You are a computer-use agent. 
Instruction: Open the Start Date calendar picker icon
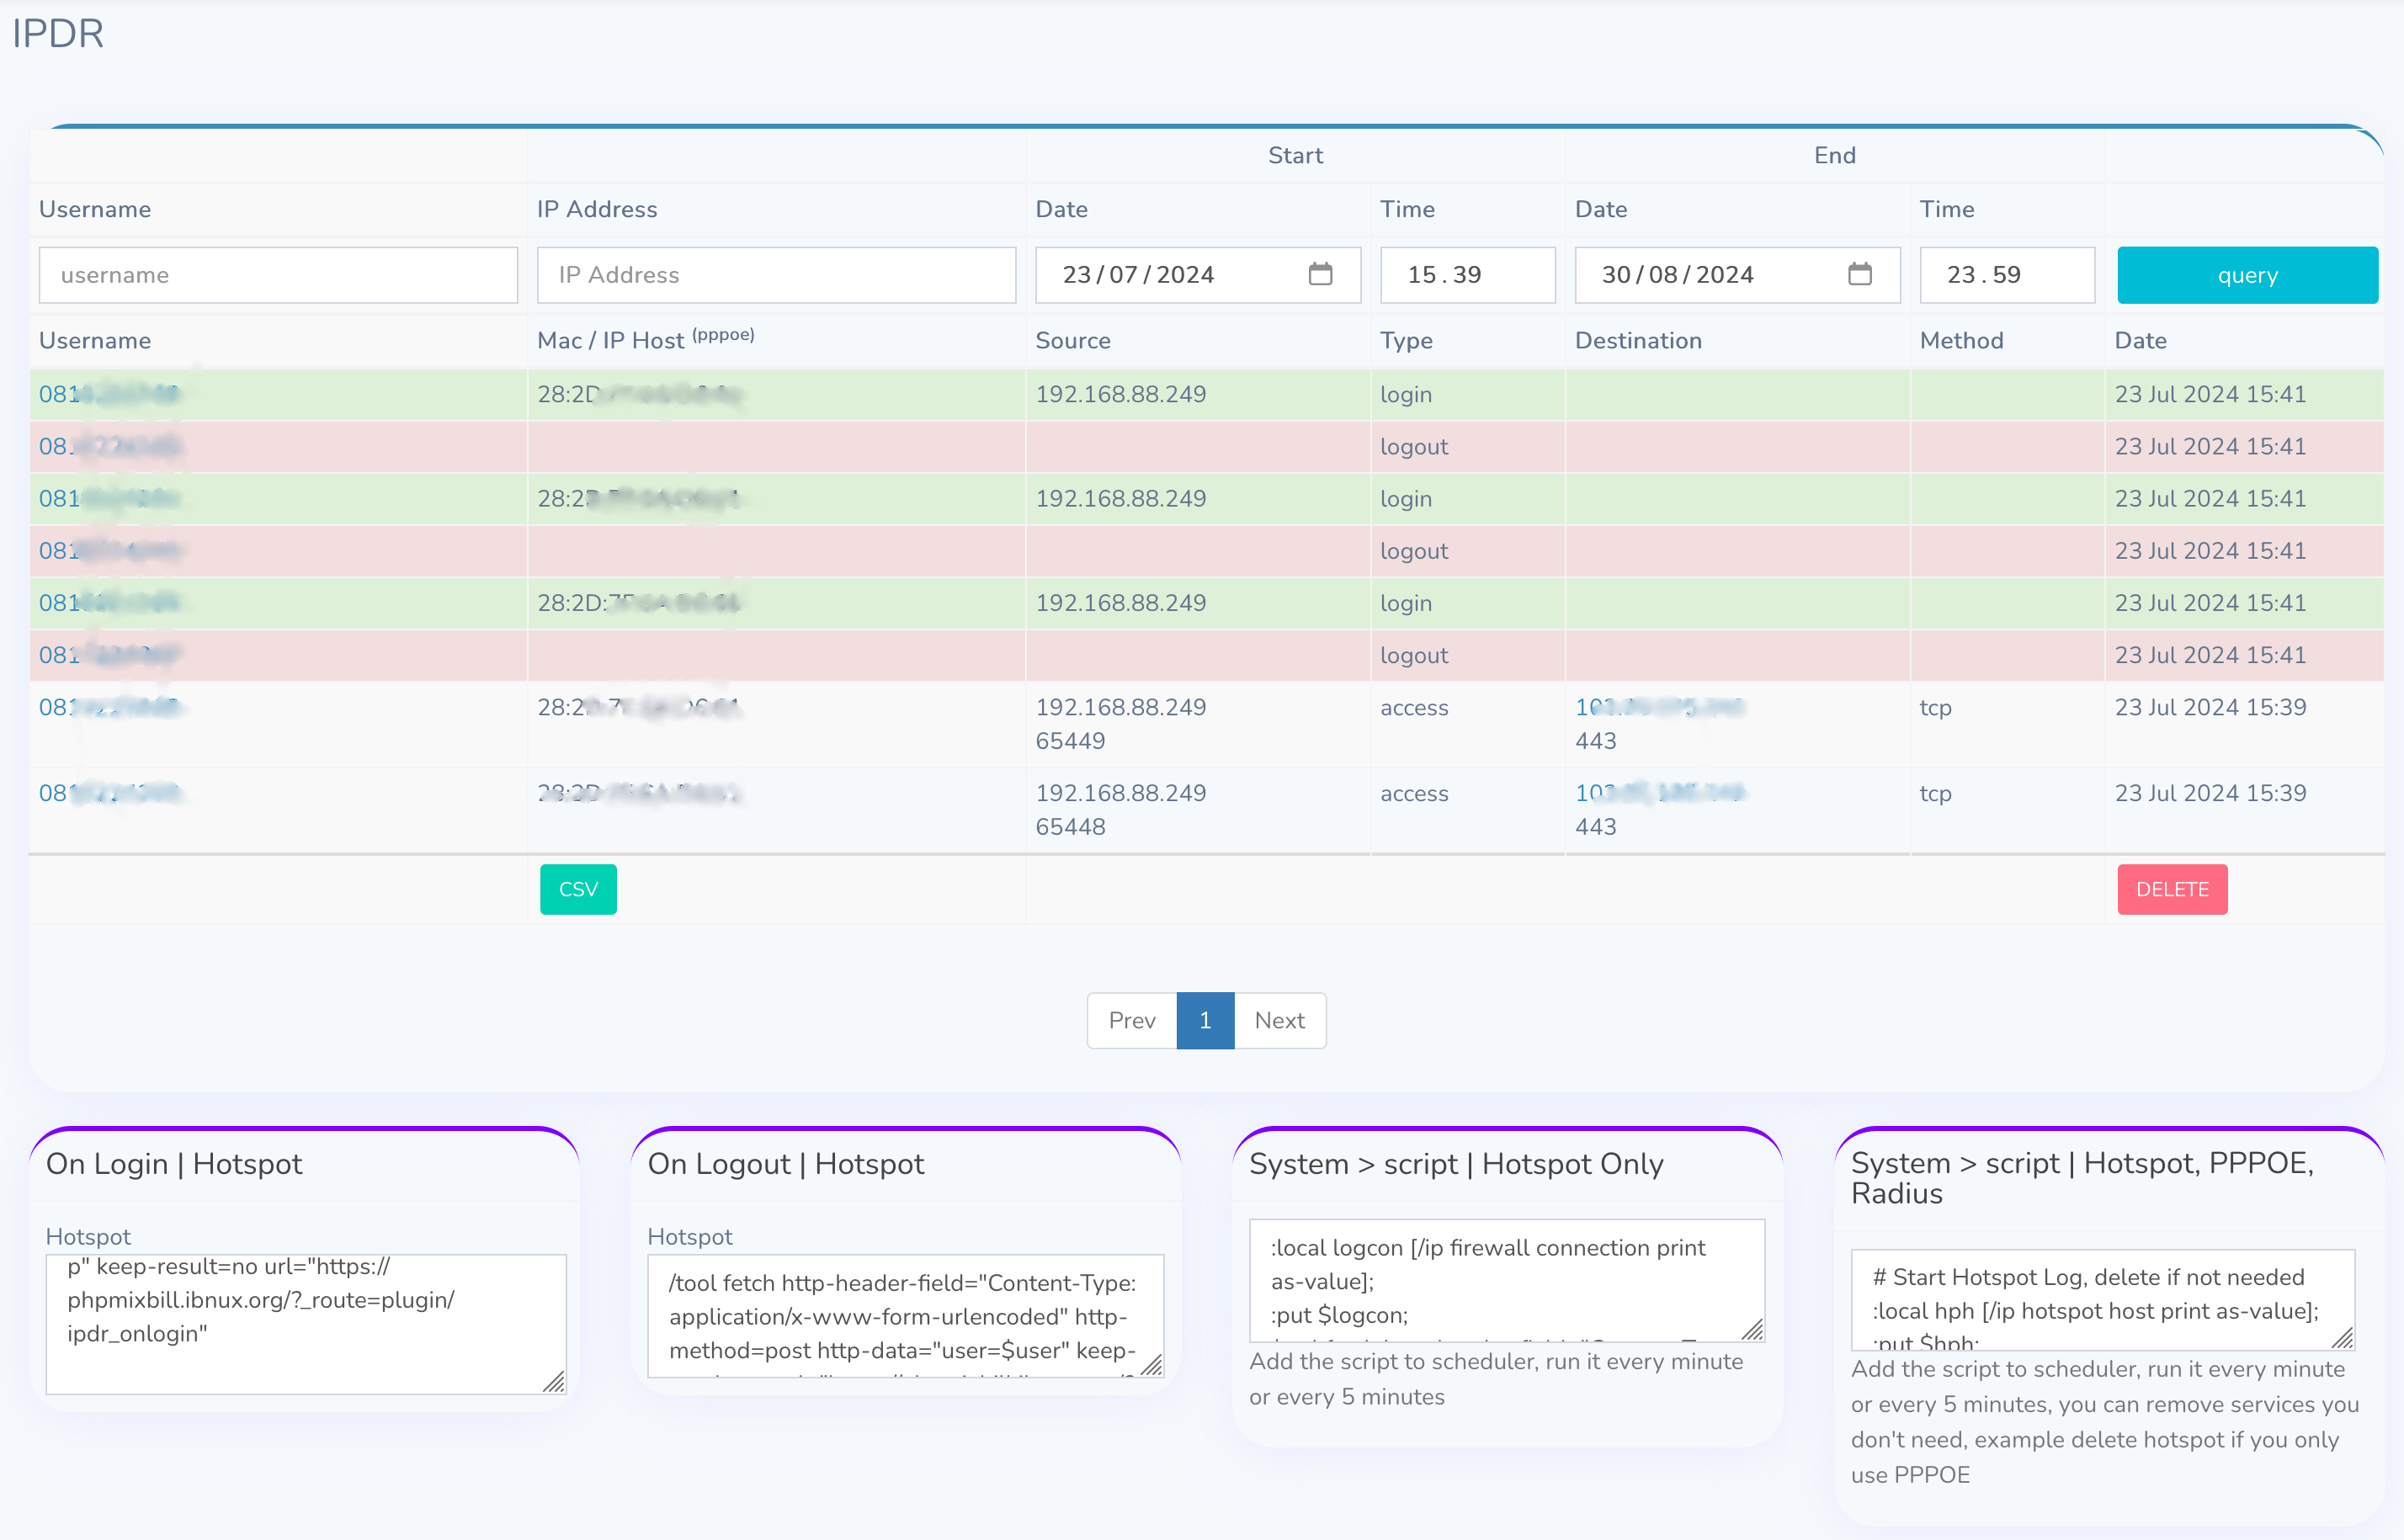click(1320, 274)
